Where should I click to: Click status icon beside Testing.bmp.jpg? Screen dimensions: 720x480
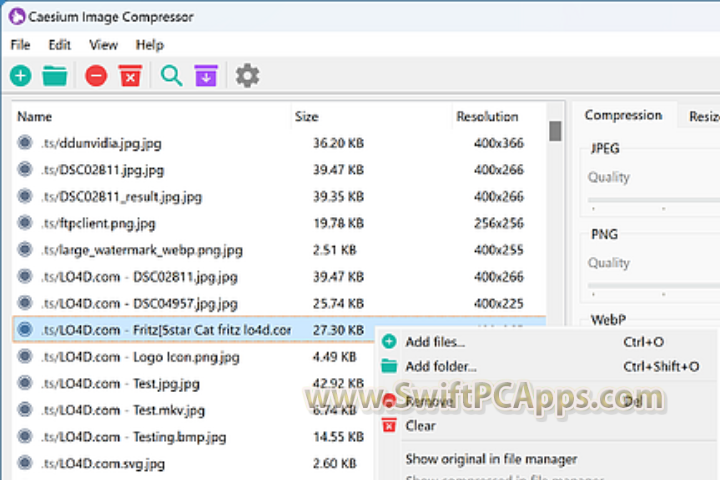coord(25,436)
